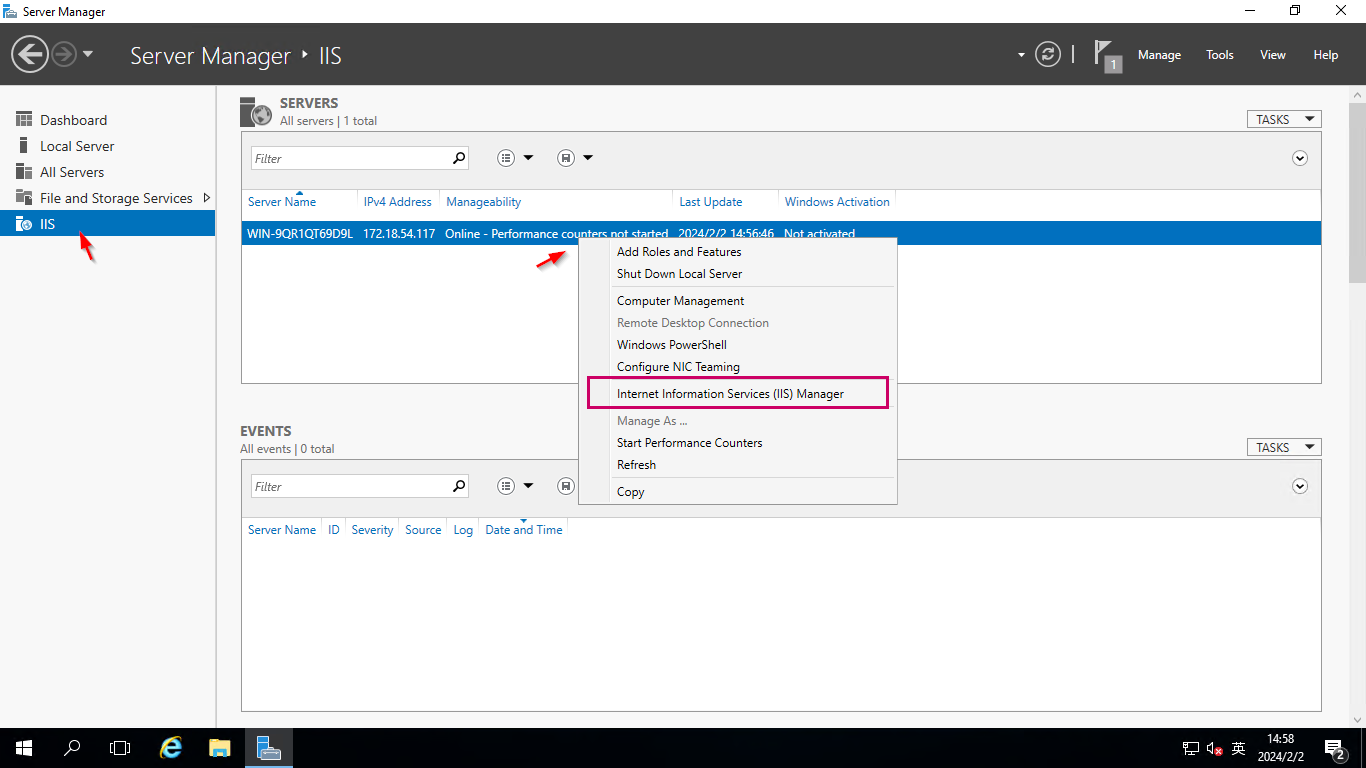
Task: Sort servers by Last Update column
Action: [x=711, y=202]
